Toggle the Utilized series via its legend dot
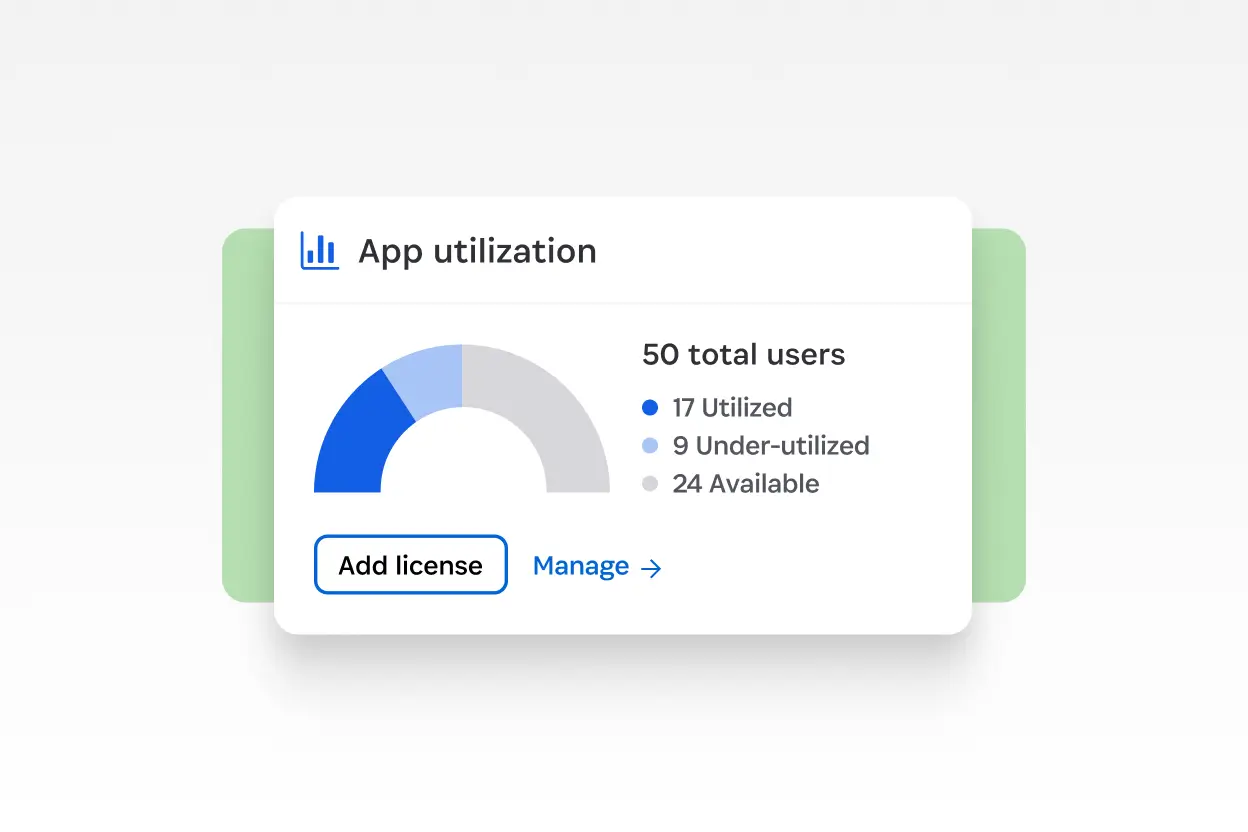The width and height of the screenshot is (1248, 832). tap(650, 407)
